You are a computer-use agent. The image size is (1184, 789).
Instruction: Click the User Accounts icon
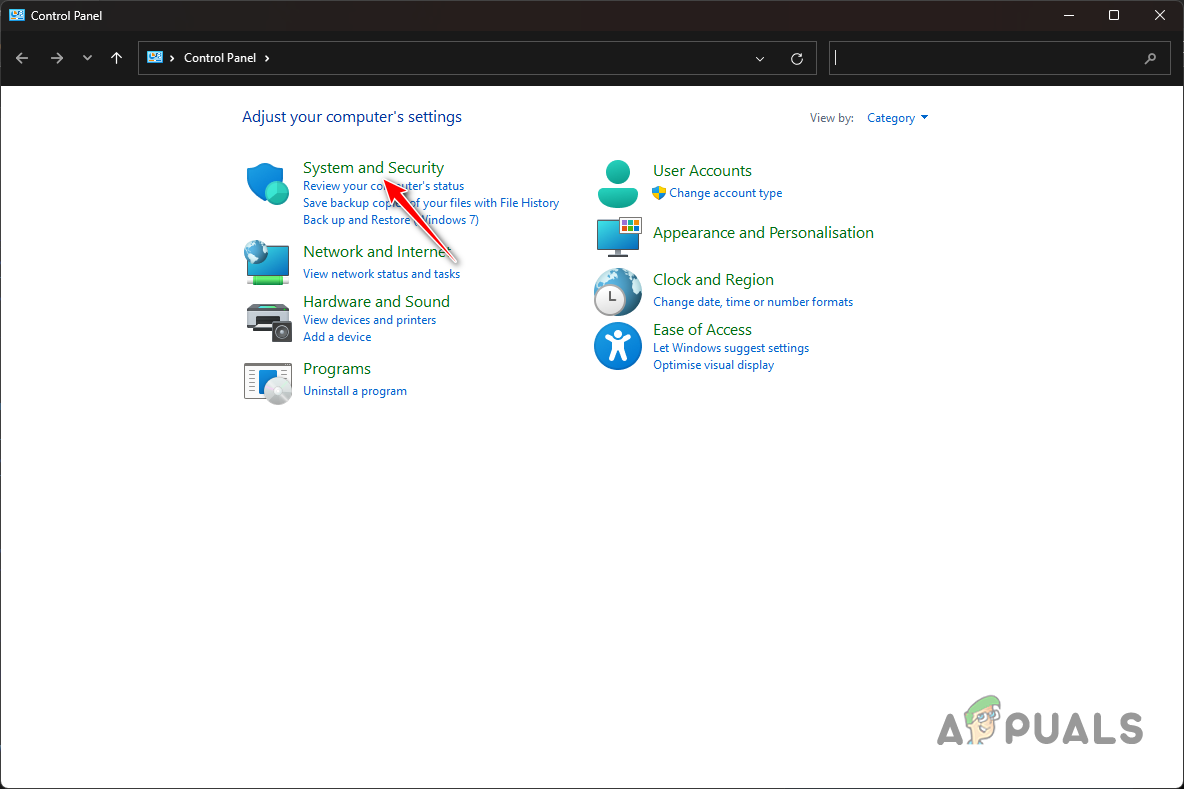pyautogui.click(x=617, y=183)
